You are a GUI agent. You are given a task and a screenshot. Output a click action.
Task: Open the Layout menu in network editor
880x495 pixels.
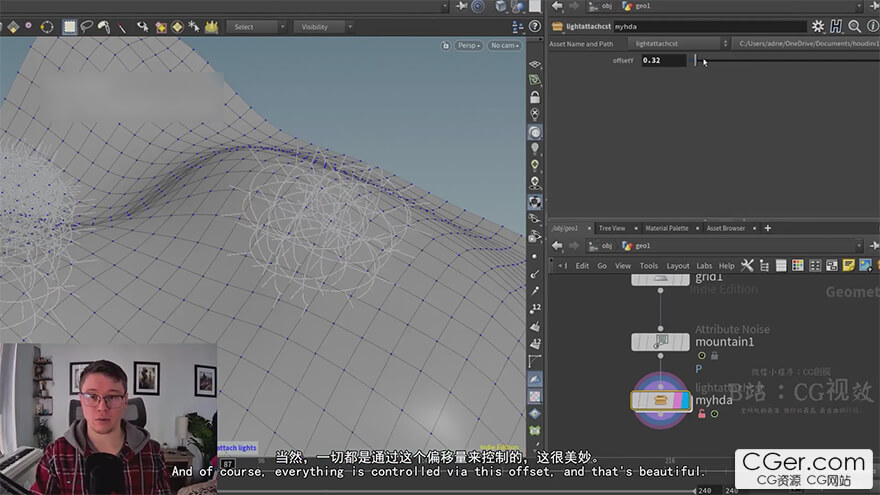click(677, 266)
